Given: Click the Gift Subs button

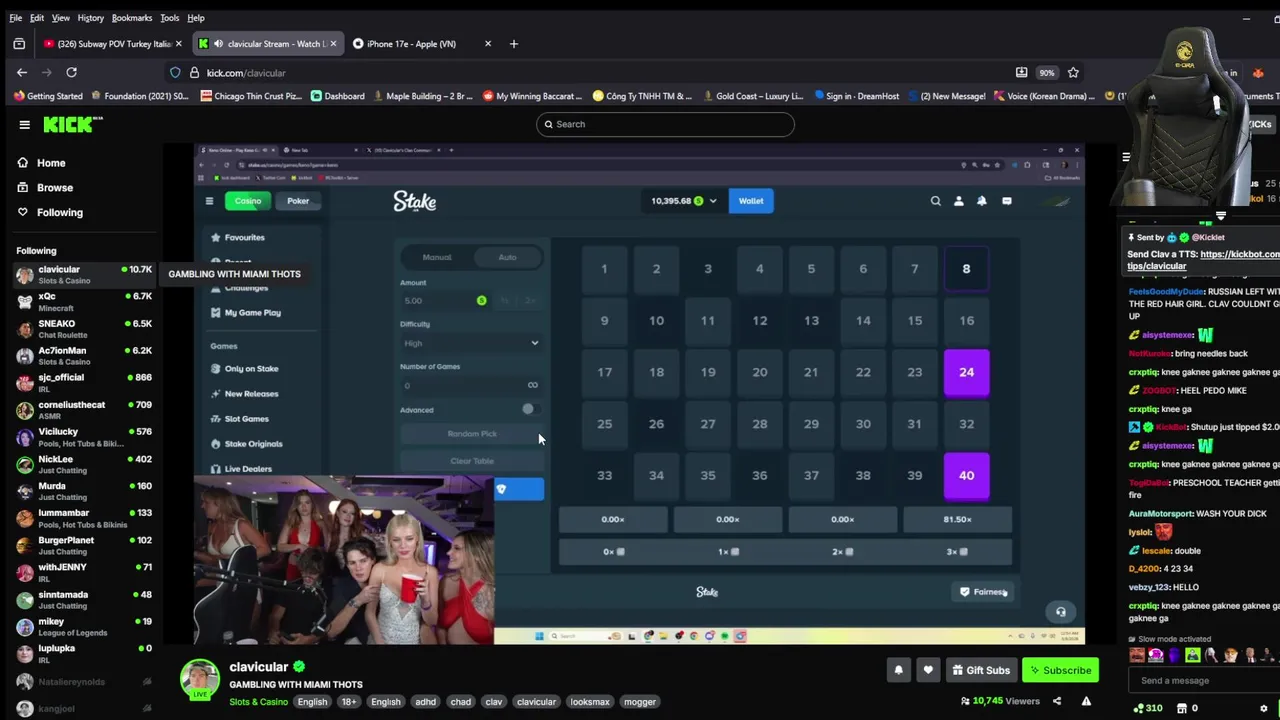Looking at the screenshot, I should [979, 670].
